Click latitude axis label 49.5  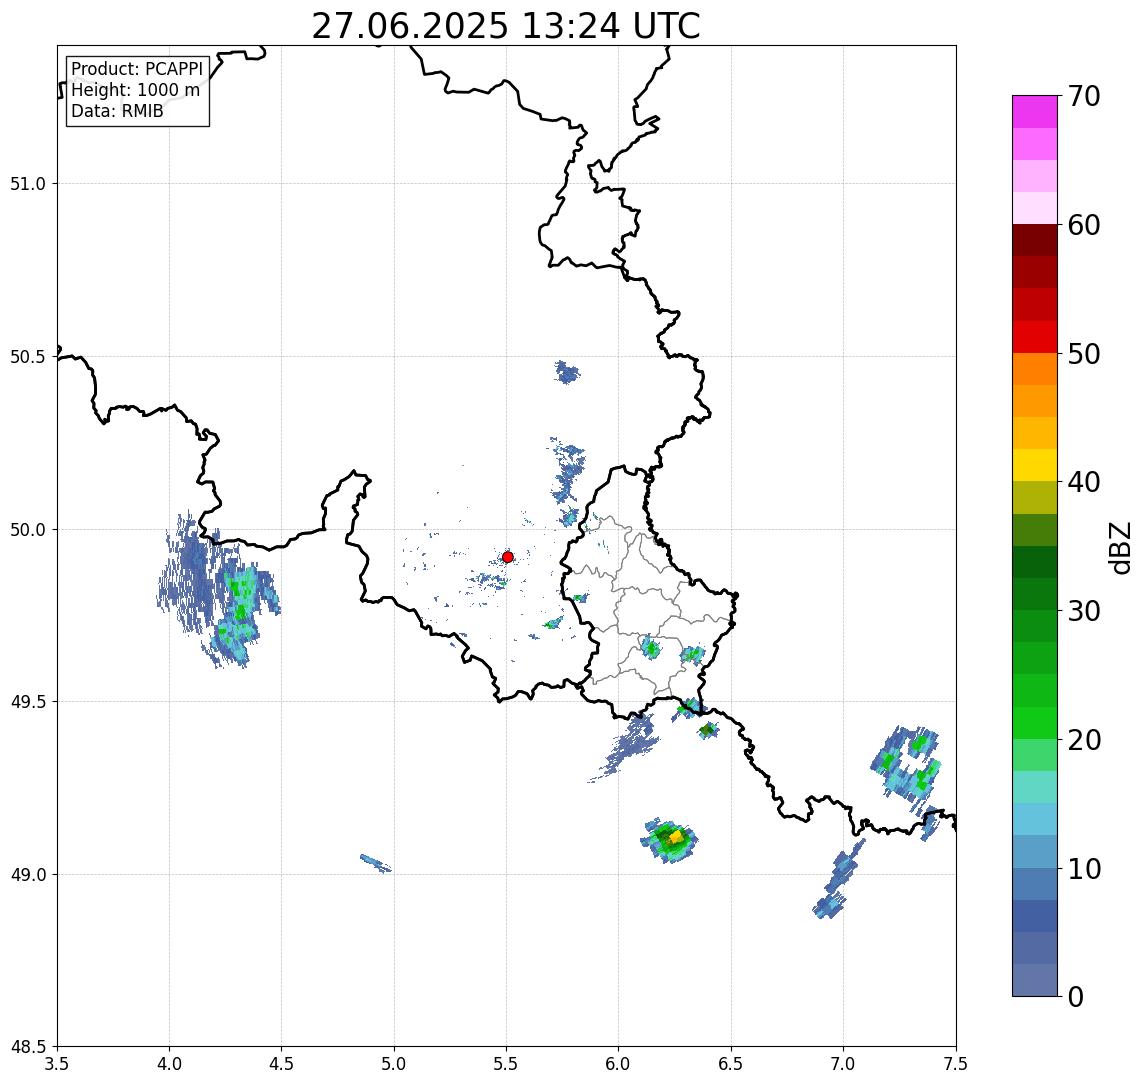28,702
